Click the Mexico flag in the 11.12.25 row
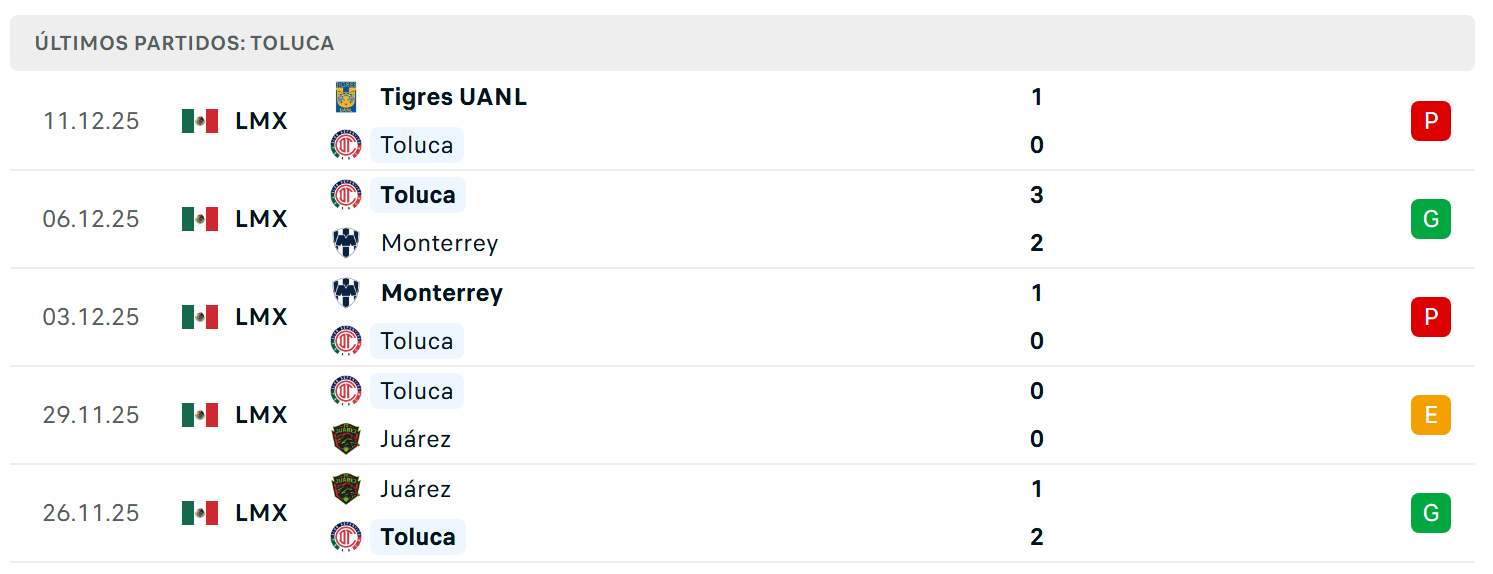The image size is (1493, 574). click(200, 121)
